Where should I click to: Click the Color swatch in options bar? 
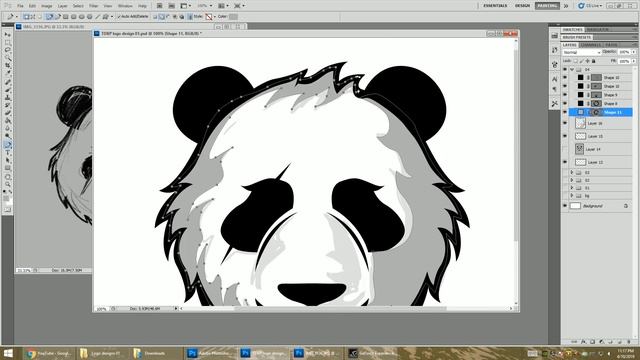coord(233,17)
